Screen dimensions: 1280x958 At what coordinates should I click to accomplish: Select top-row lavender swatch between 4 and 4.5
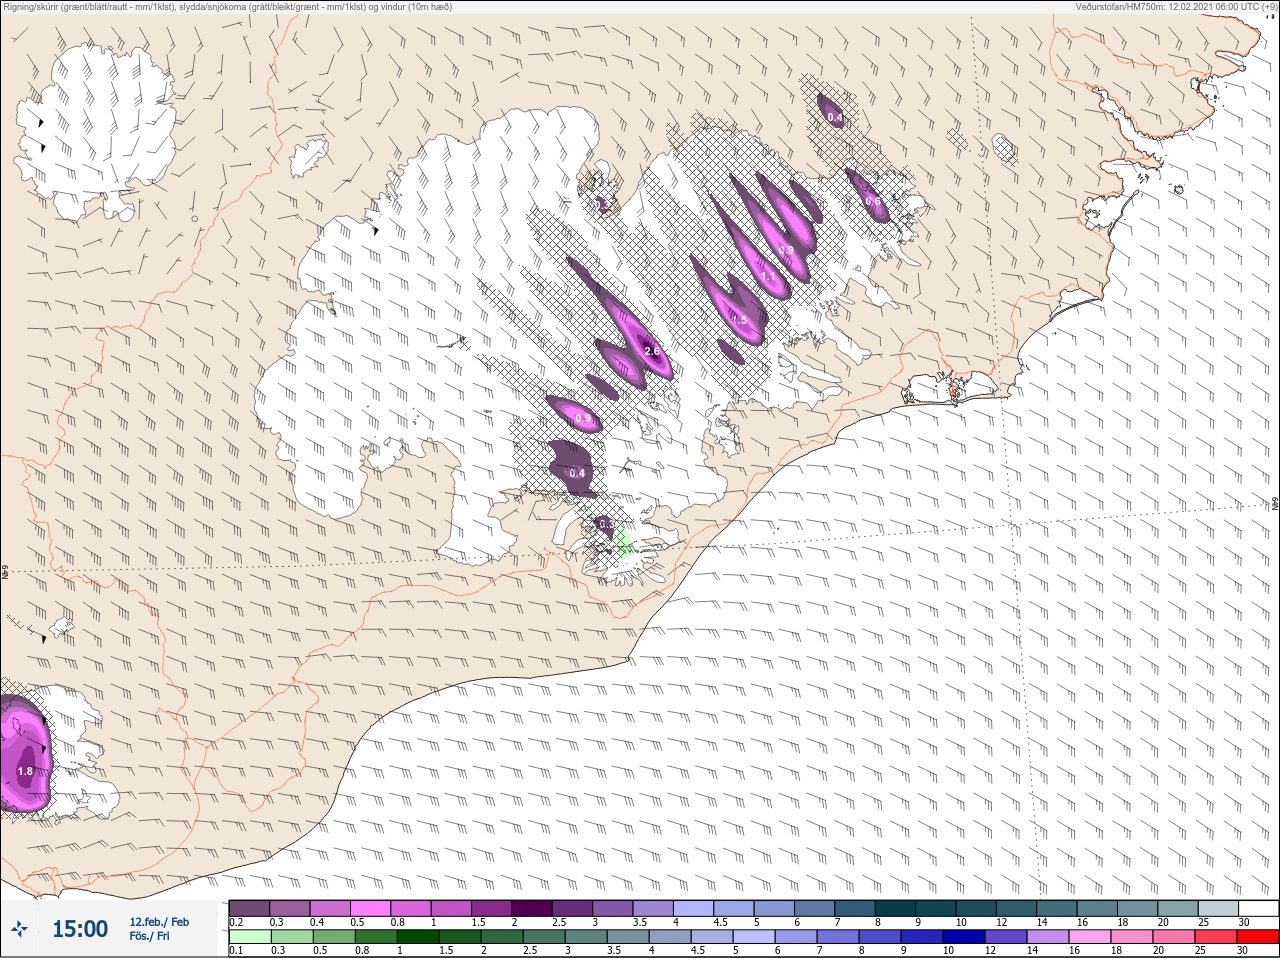point(693,908)
